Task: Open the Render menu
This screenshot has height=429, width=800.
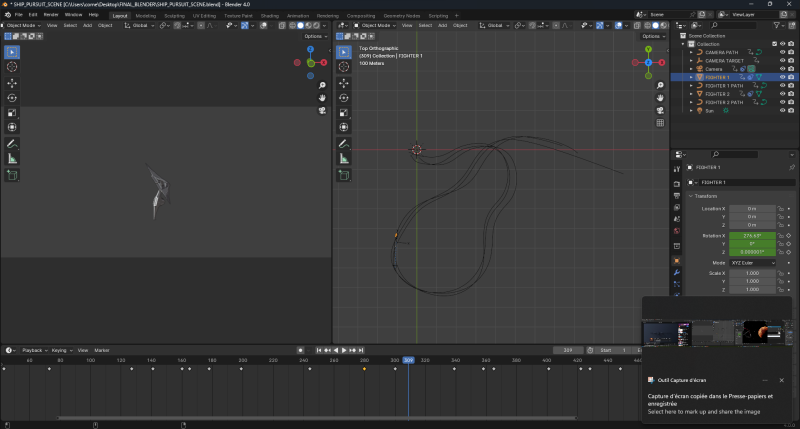Action: [51, 15]
